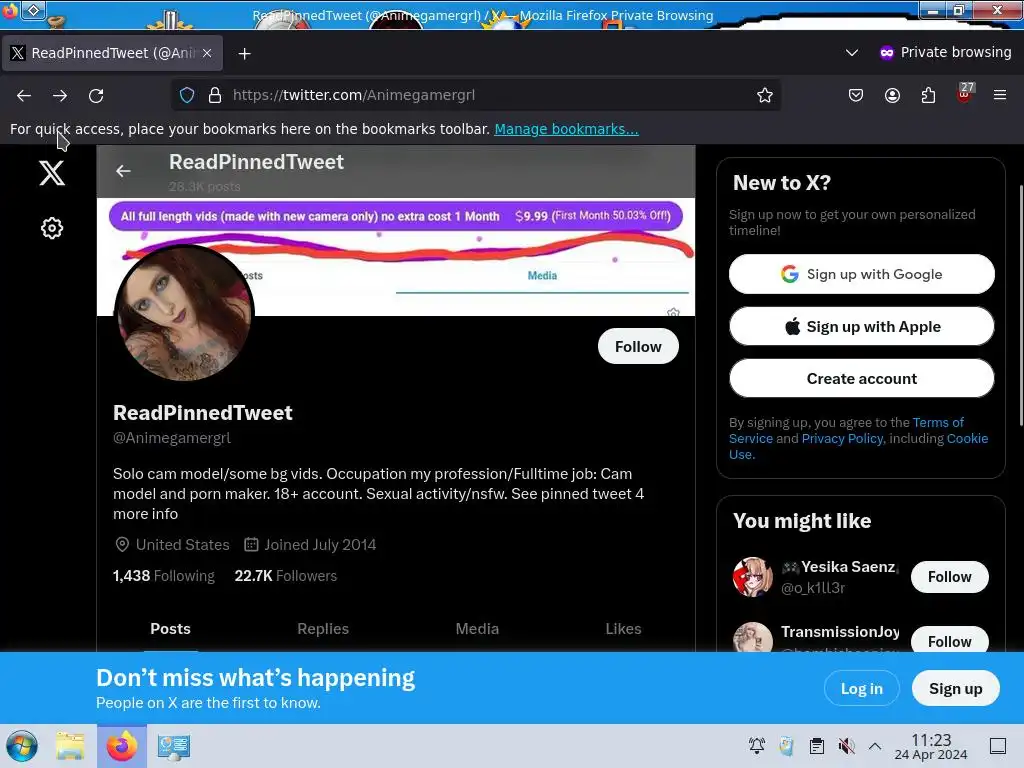Open the tracking protection shield
This screenshot has height=768, width=1024.
tap(187, 95)
